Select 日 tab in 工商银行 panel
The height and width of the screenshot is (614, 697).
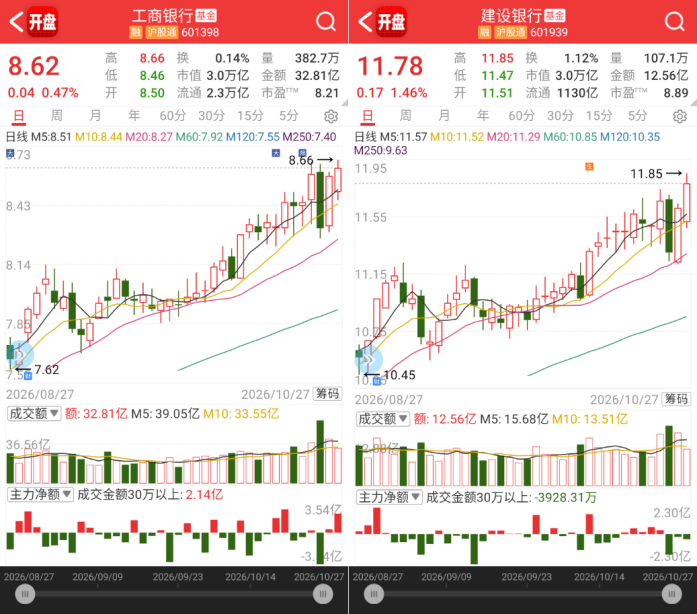tap(19, 116)
